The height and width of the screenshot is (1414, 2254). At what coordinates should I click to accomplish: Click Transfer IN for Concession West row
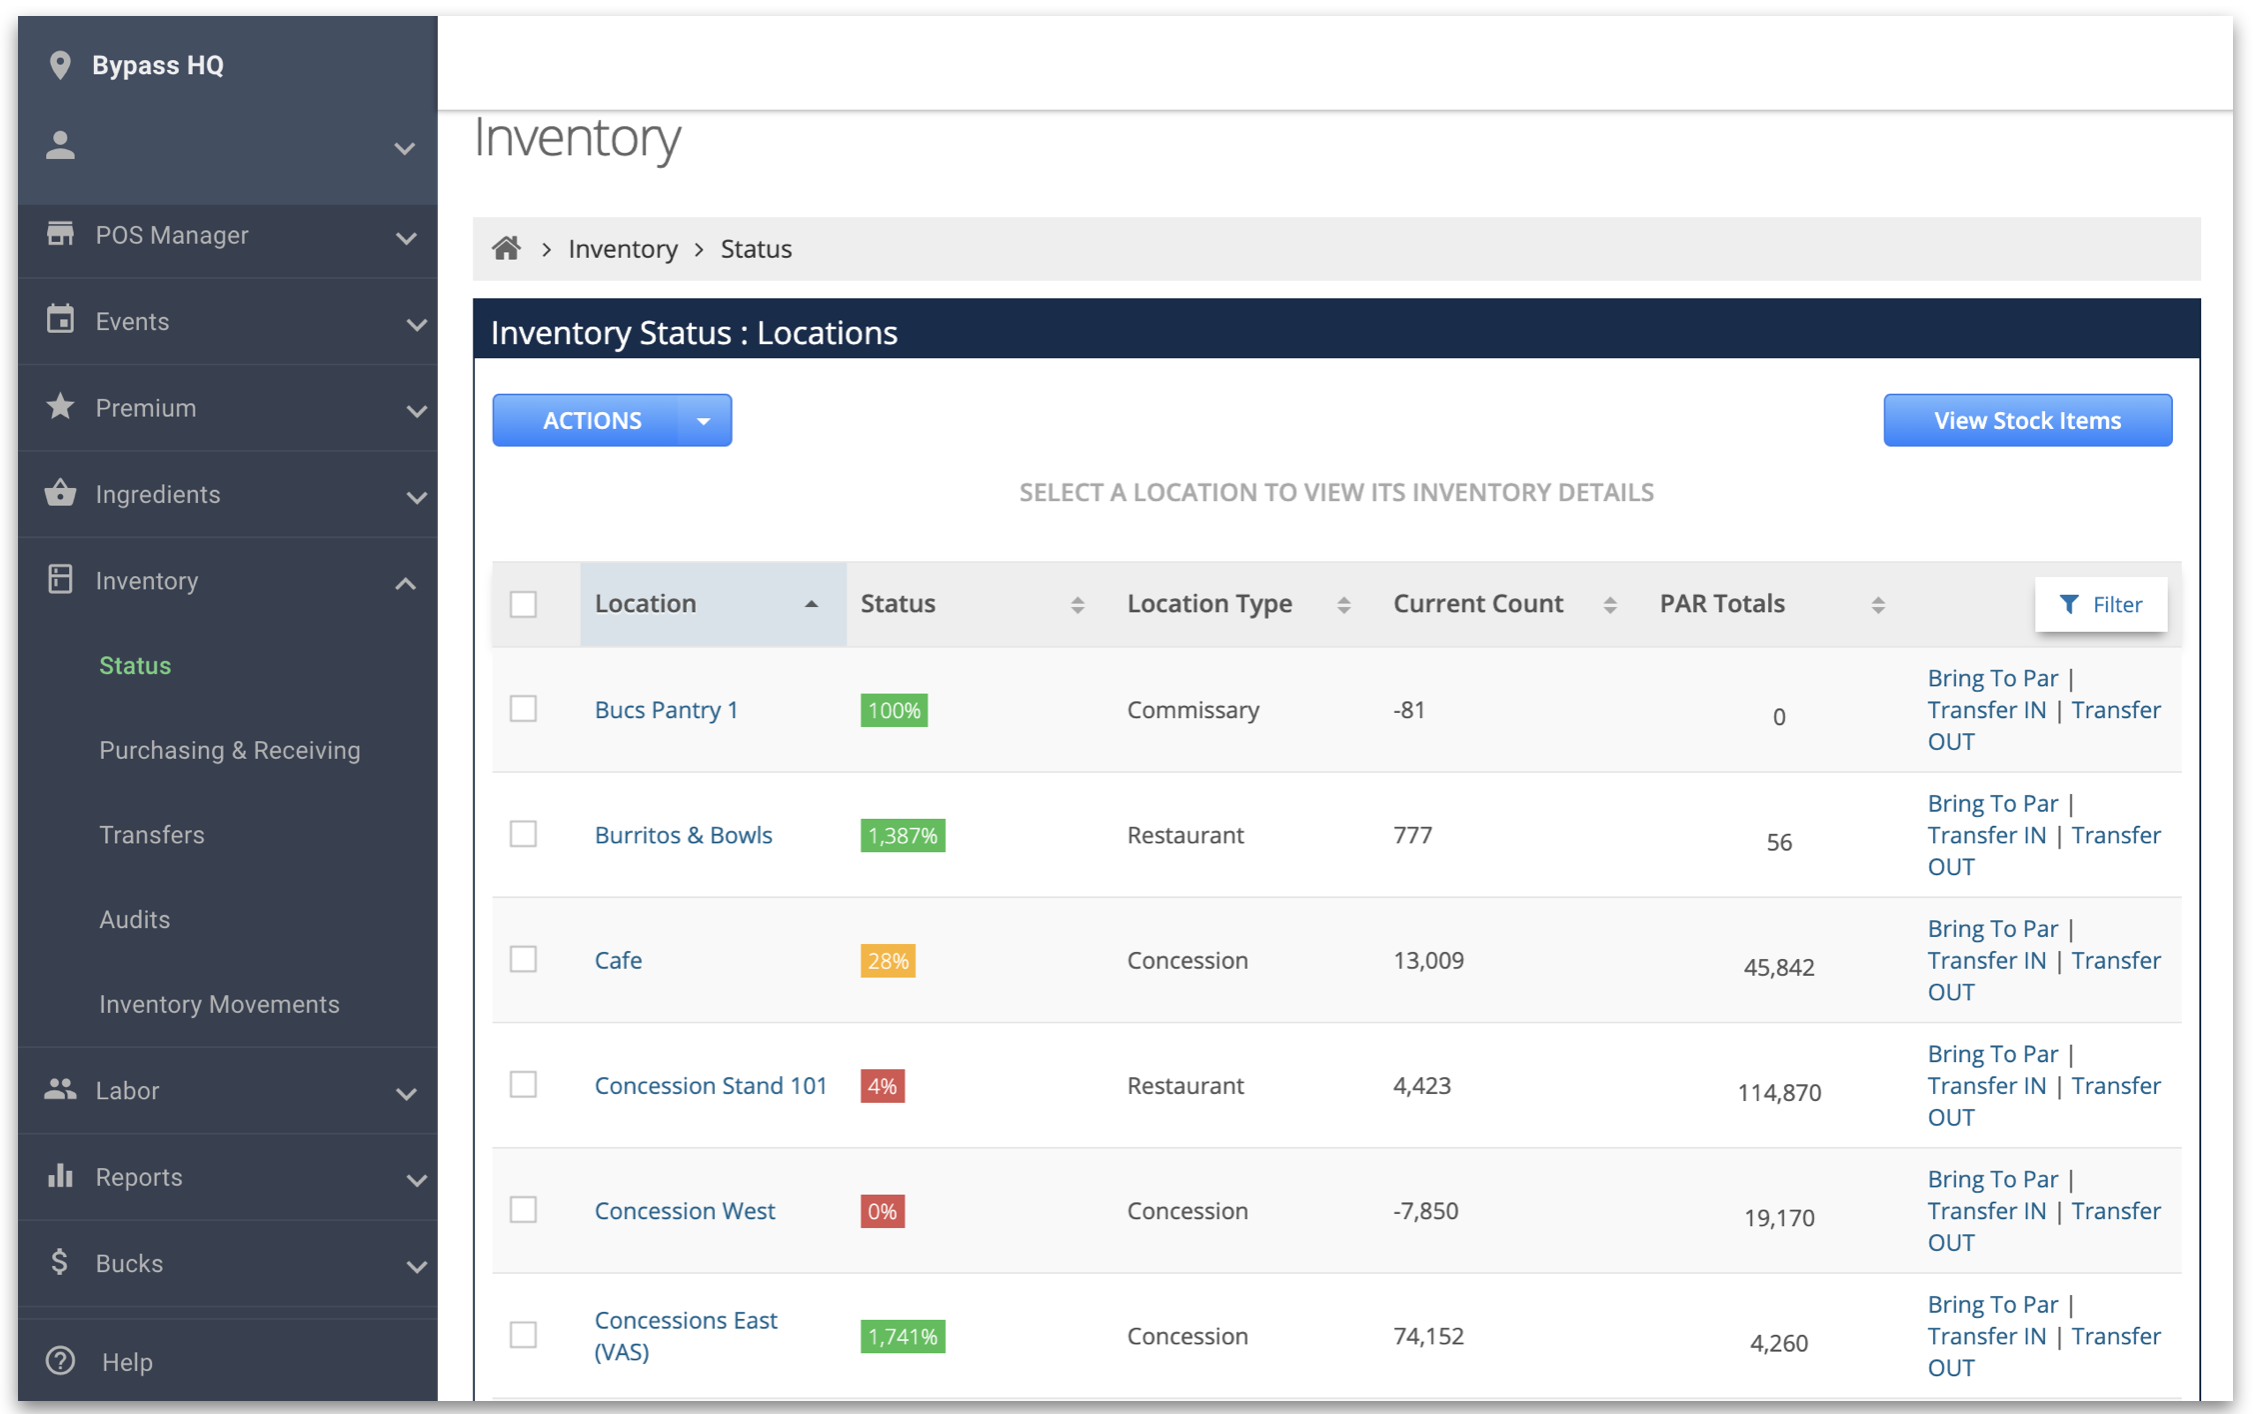coord(1986,1210)
